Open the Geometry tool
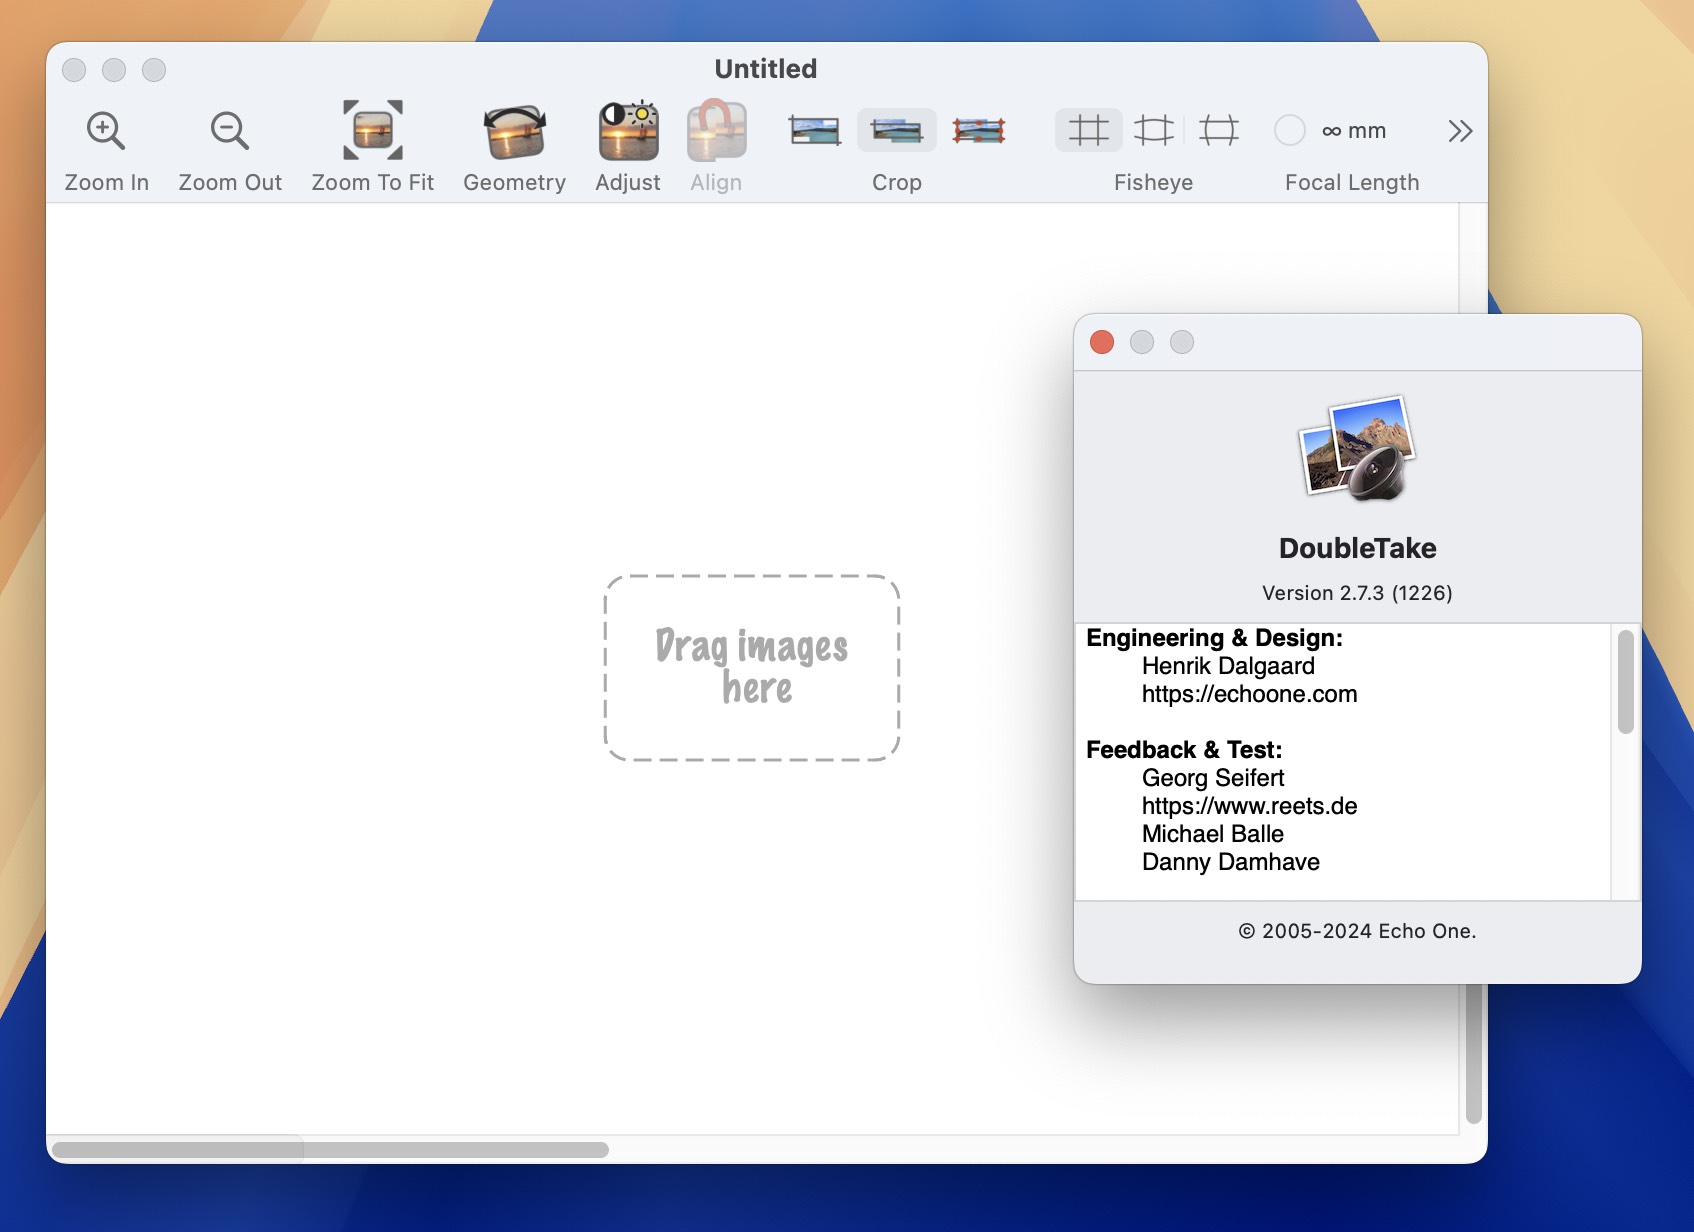The width and height of the screenshot is (1694, 1232). tap(515, 131)
